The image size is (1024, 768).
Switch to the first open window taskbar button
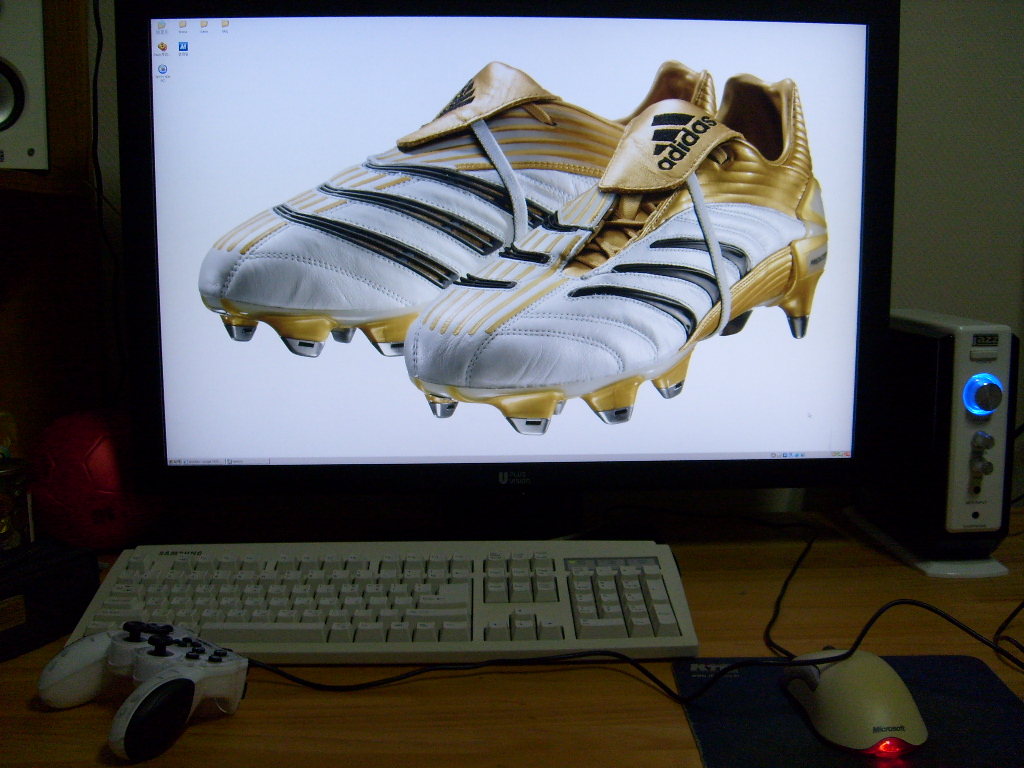(203, 461)
